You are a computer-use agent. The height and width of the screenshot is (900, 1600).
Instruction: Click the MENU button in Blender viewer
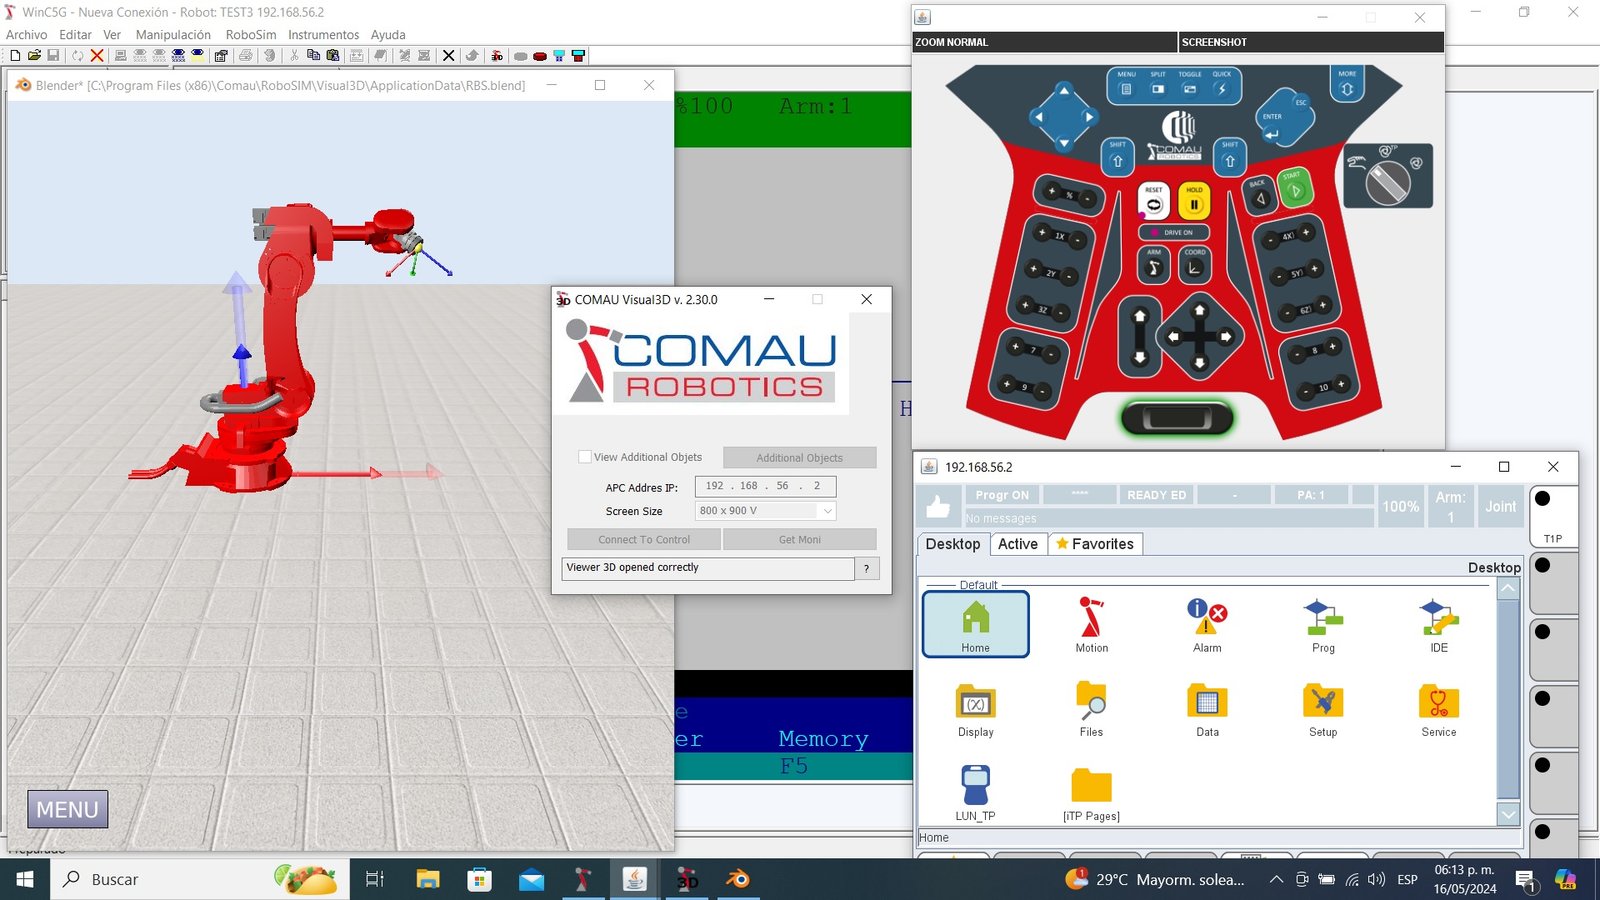click(67, 809)
